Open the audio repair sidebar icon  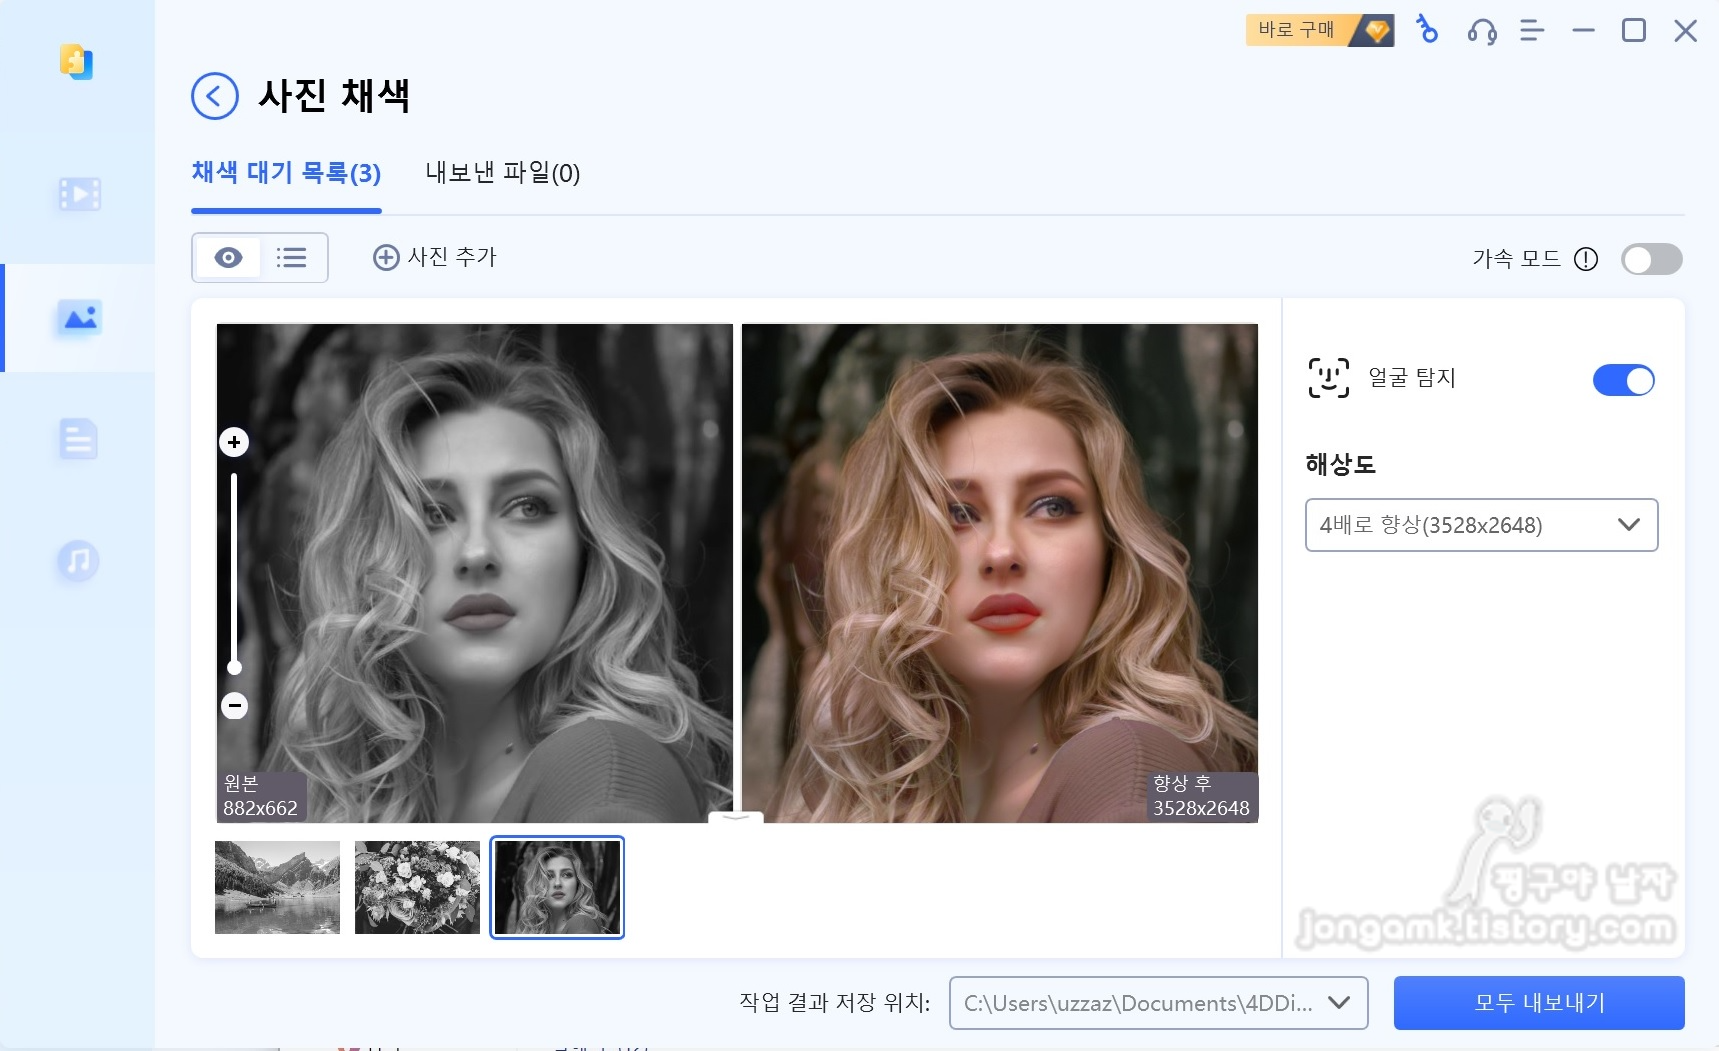(78, 561)
